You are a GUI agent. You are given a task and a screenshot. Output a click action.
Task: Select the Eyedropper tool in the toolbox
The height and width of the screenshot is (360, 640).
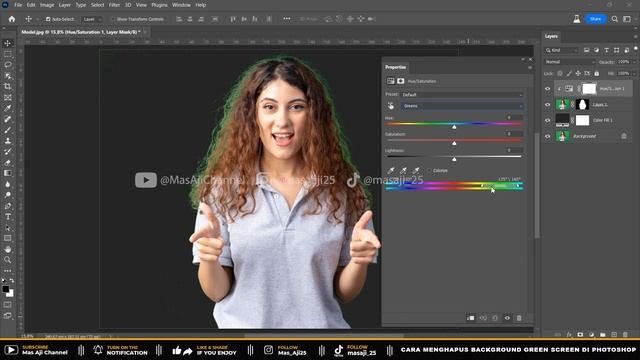pyautogui.click(x=7, y=108)
